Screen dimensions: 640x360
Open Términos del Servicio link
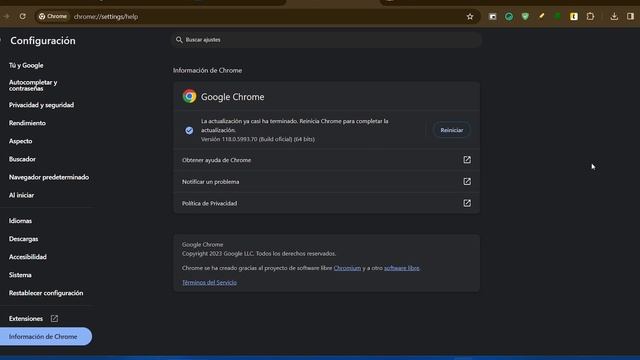click(x=209, y=282)
